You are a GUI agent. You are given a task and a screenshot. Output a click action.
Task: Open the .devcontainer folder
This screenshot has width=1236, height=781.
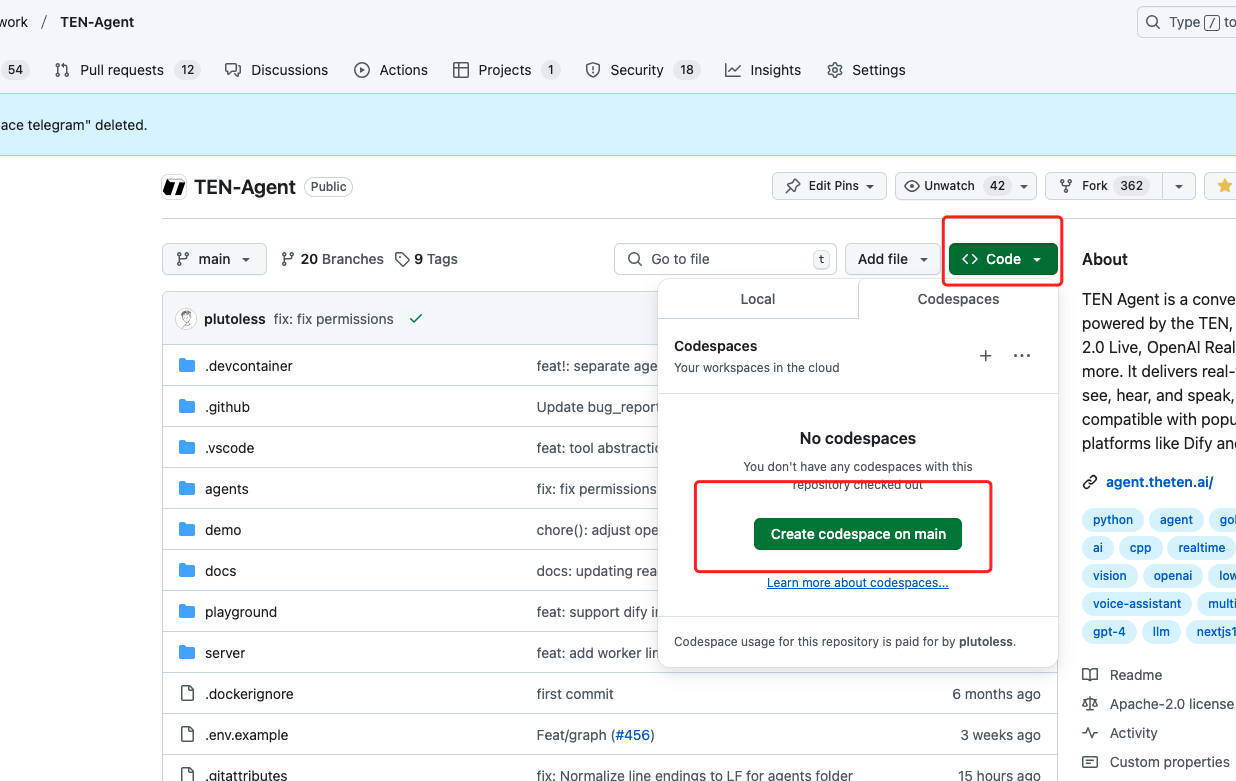tap(248, 366)
